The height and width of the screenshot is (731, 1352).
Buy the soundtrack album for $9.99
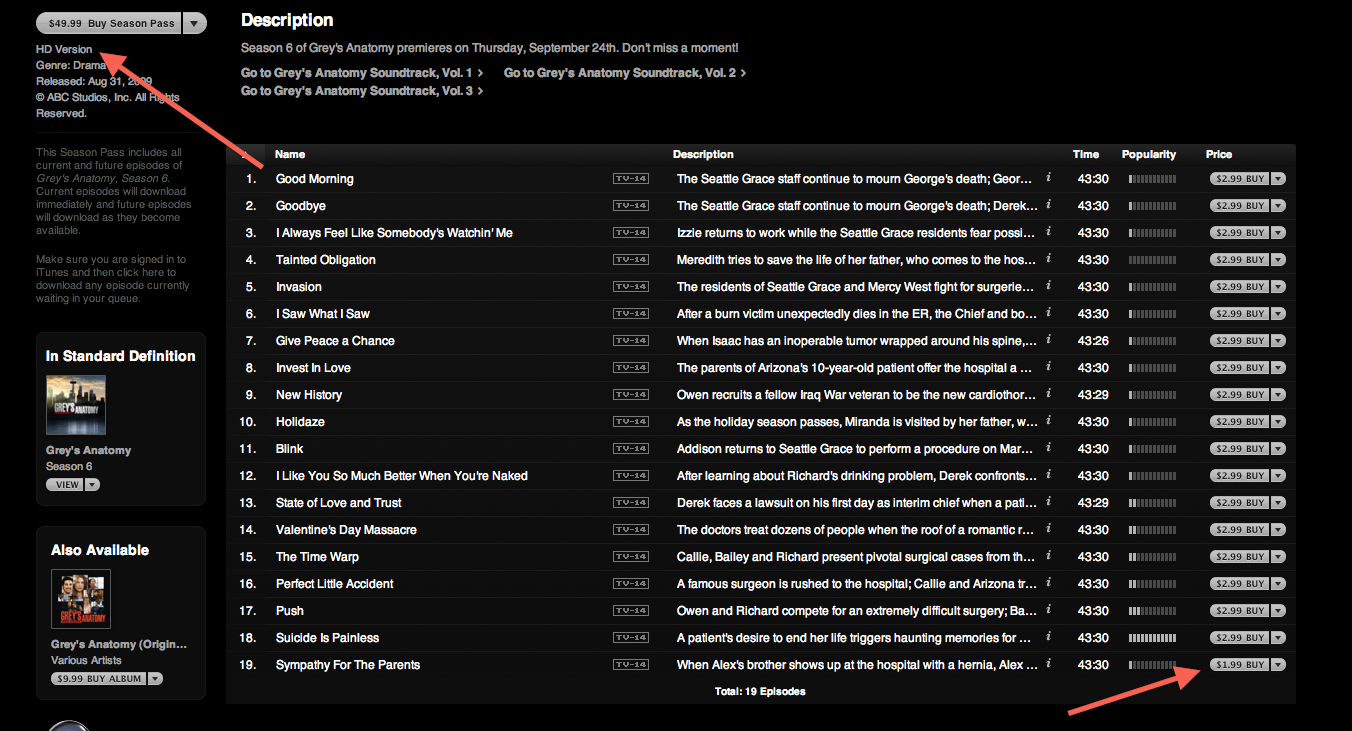point(99,679)
